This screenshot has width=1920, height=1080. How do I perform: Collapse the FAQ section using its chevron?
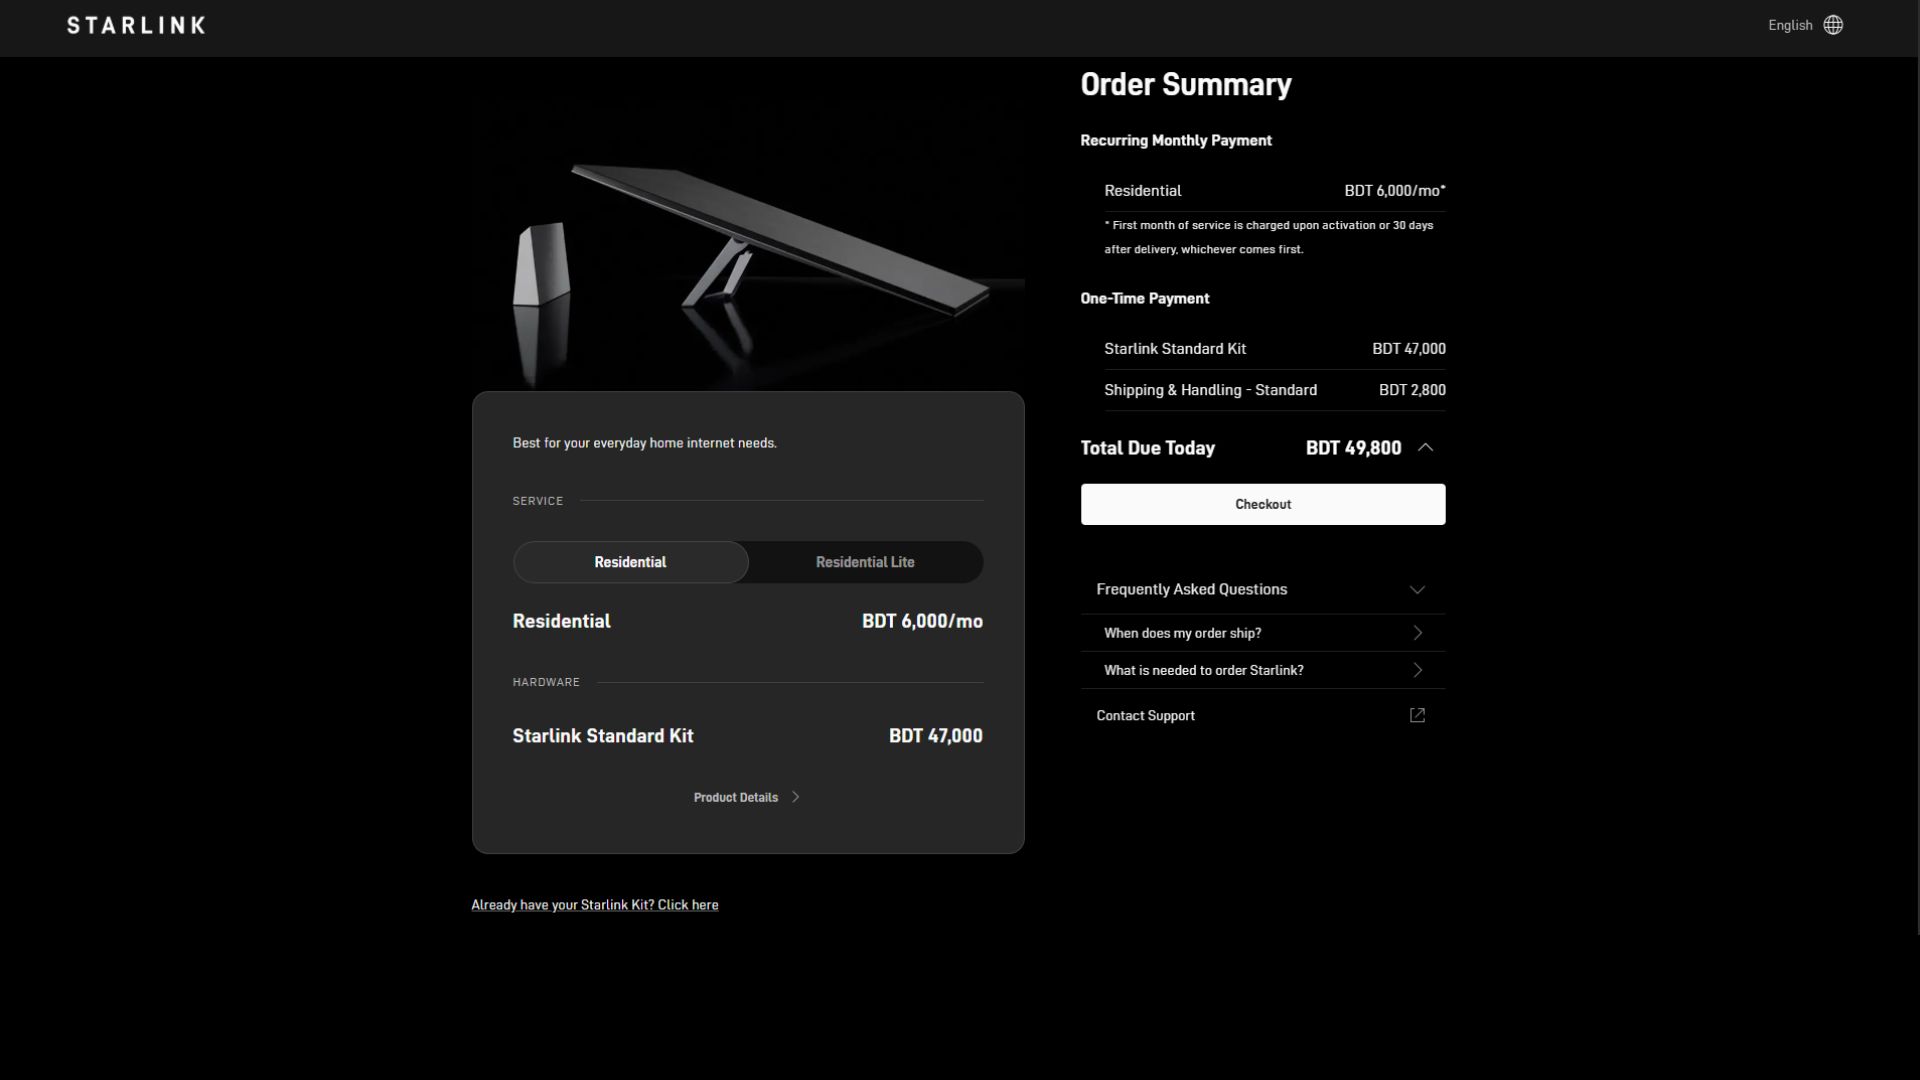click(x=1417, y=590)
